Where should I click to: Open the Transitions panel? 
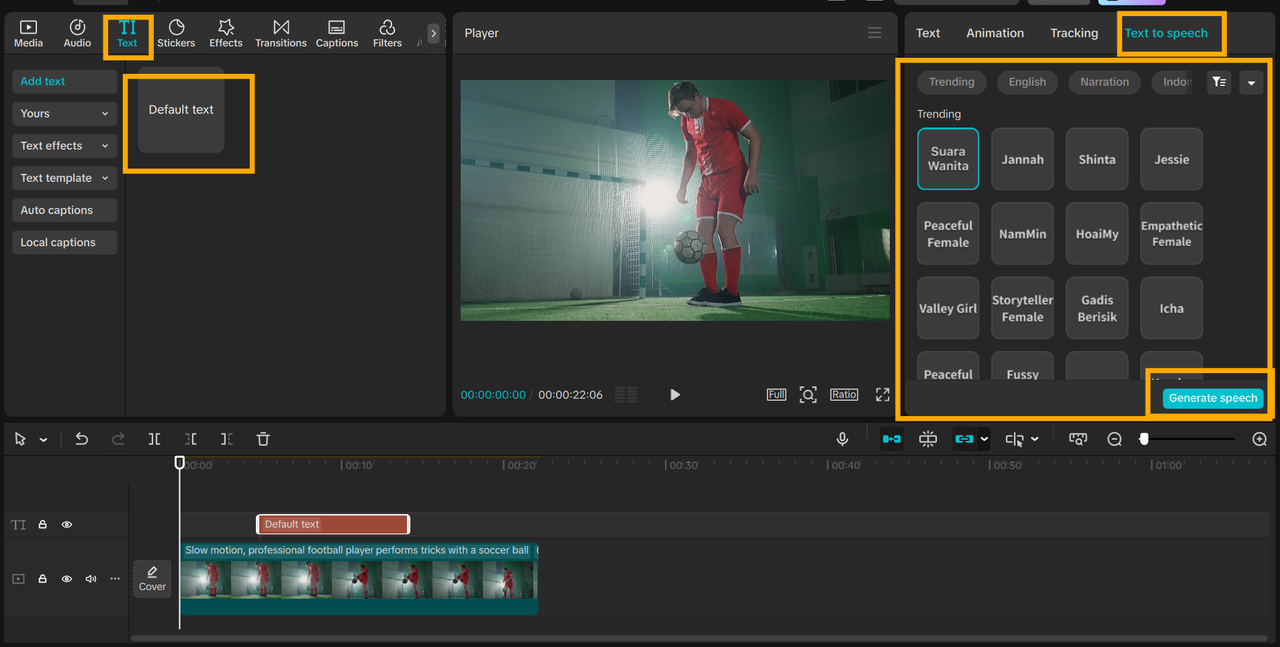coord(280,33)
